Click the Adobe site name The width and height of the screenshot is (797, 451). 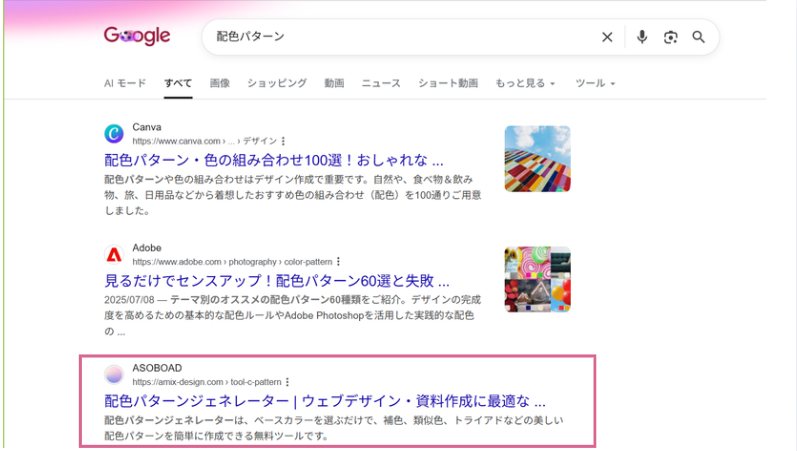(147, 248)
